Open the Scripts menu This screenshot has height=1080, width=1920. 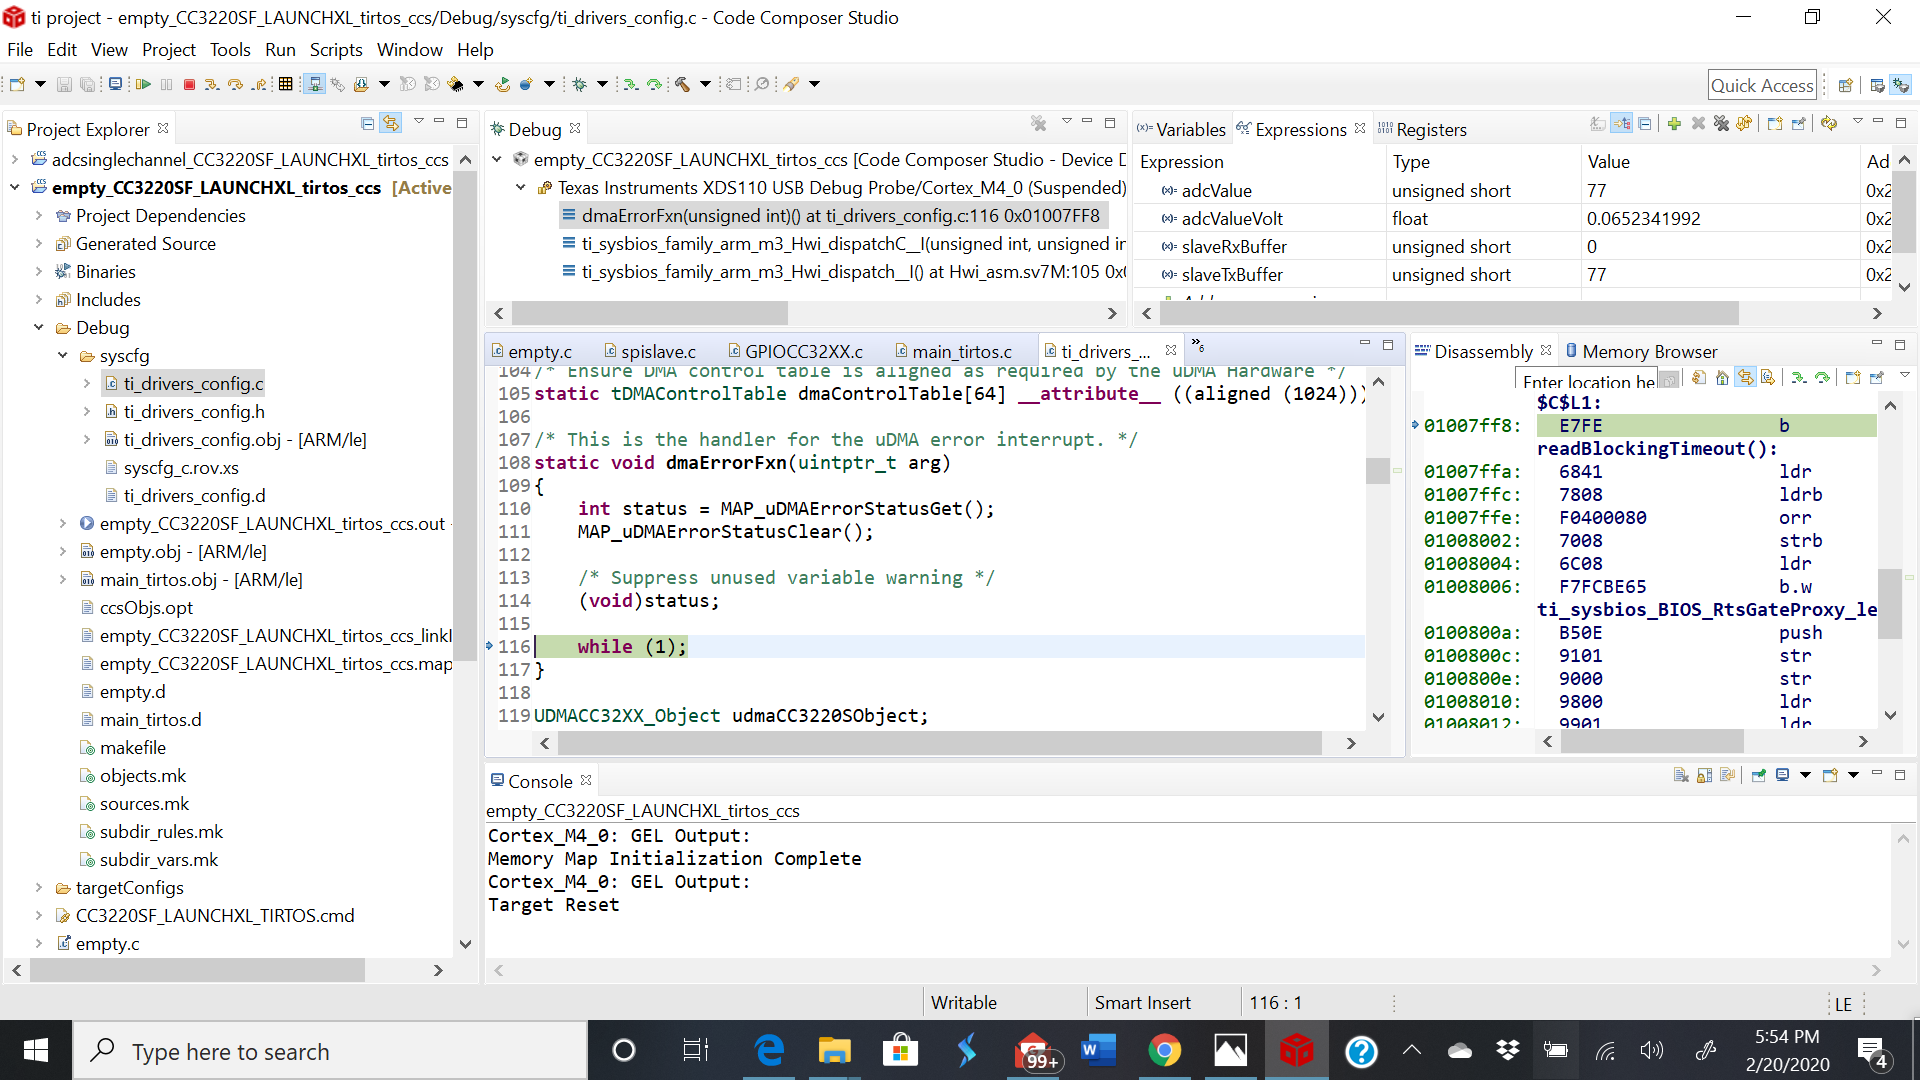click(x=336, y=50)
